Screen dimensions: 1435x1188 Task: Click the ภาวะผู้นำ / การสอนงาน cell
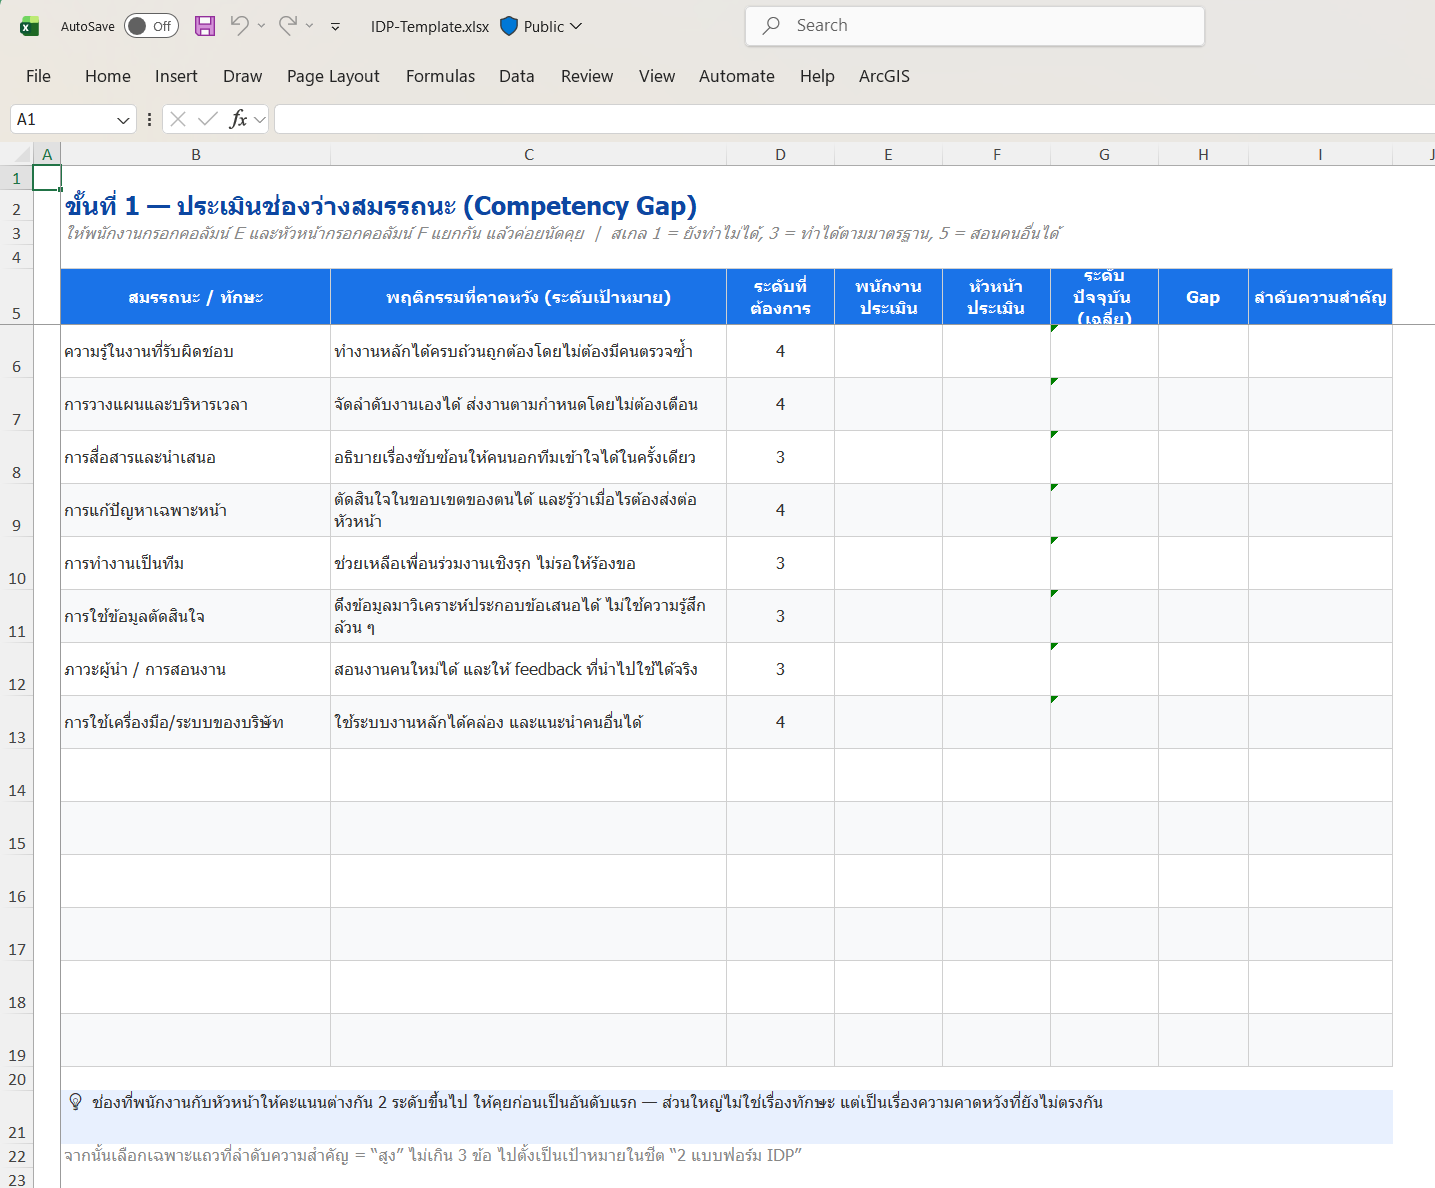click(196, 669)
